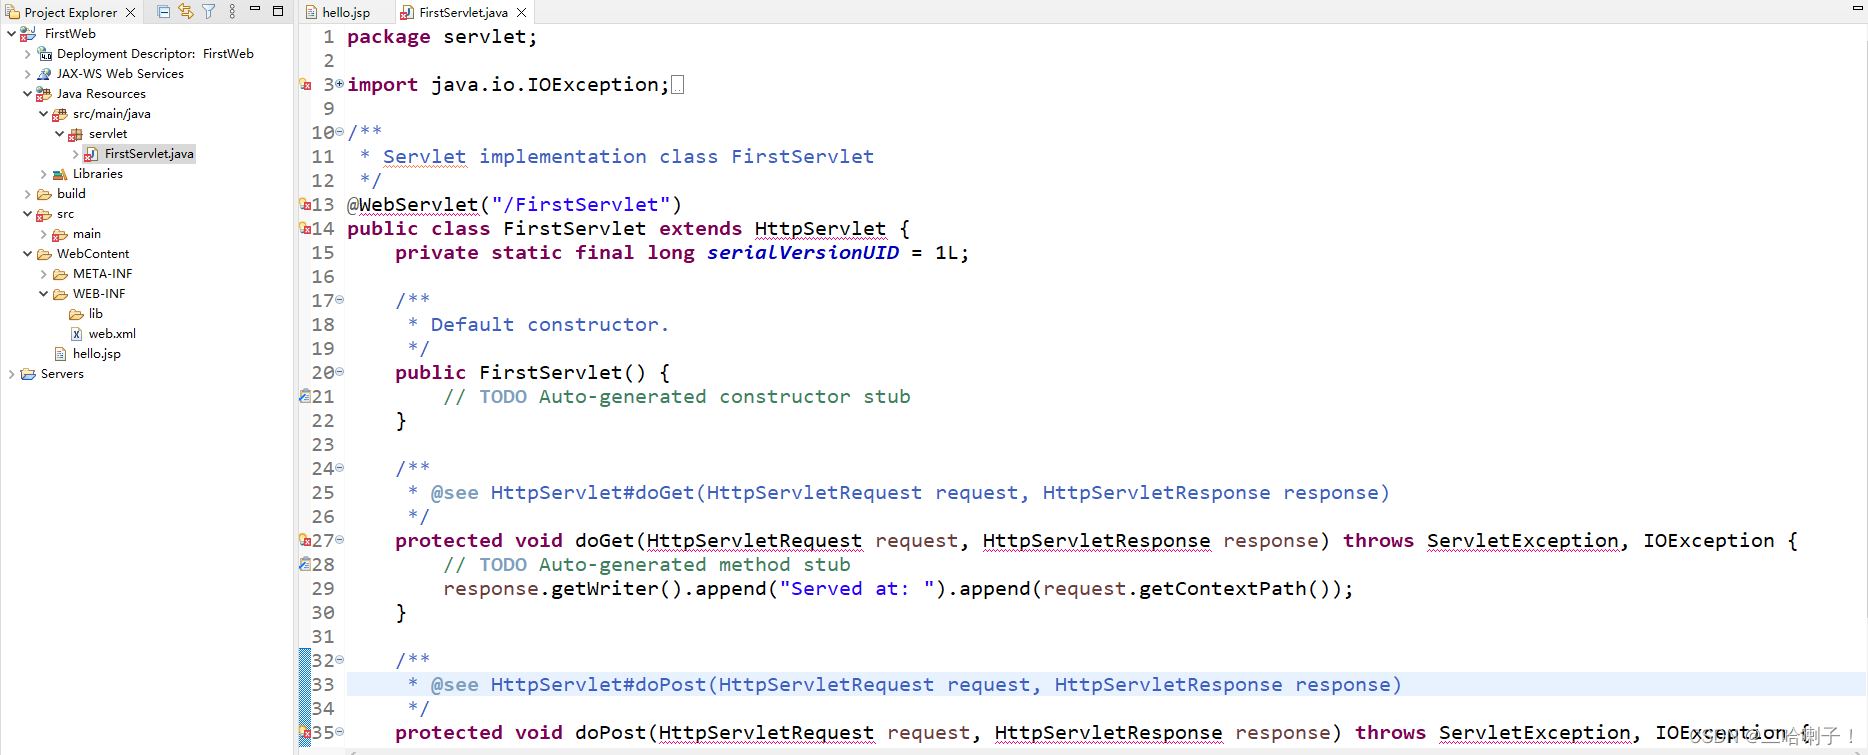
Task: Fold the doPost method on line 35
Action: 339,732
